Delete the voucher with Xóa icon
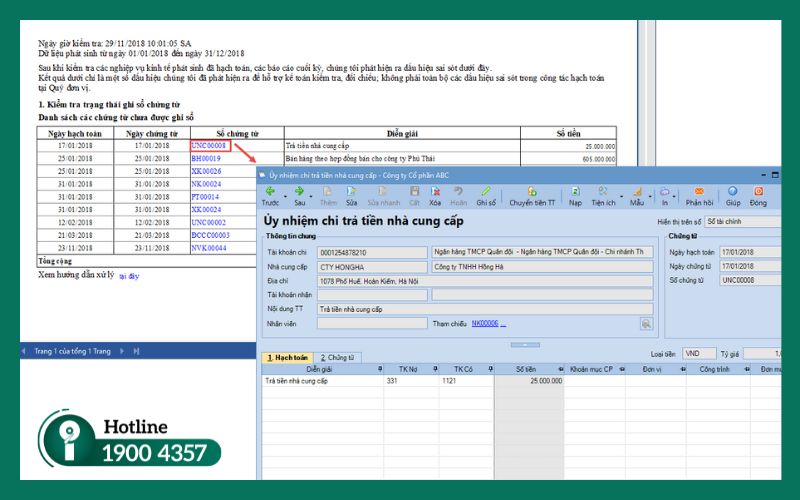Viewport: 800px width, 500px height. point(436,194)
